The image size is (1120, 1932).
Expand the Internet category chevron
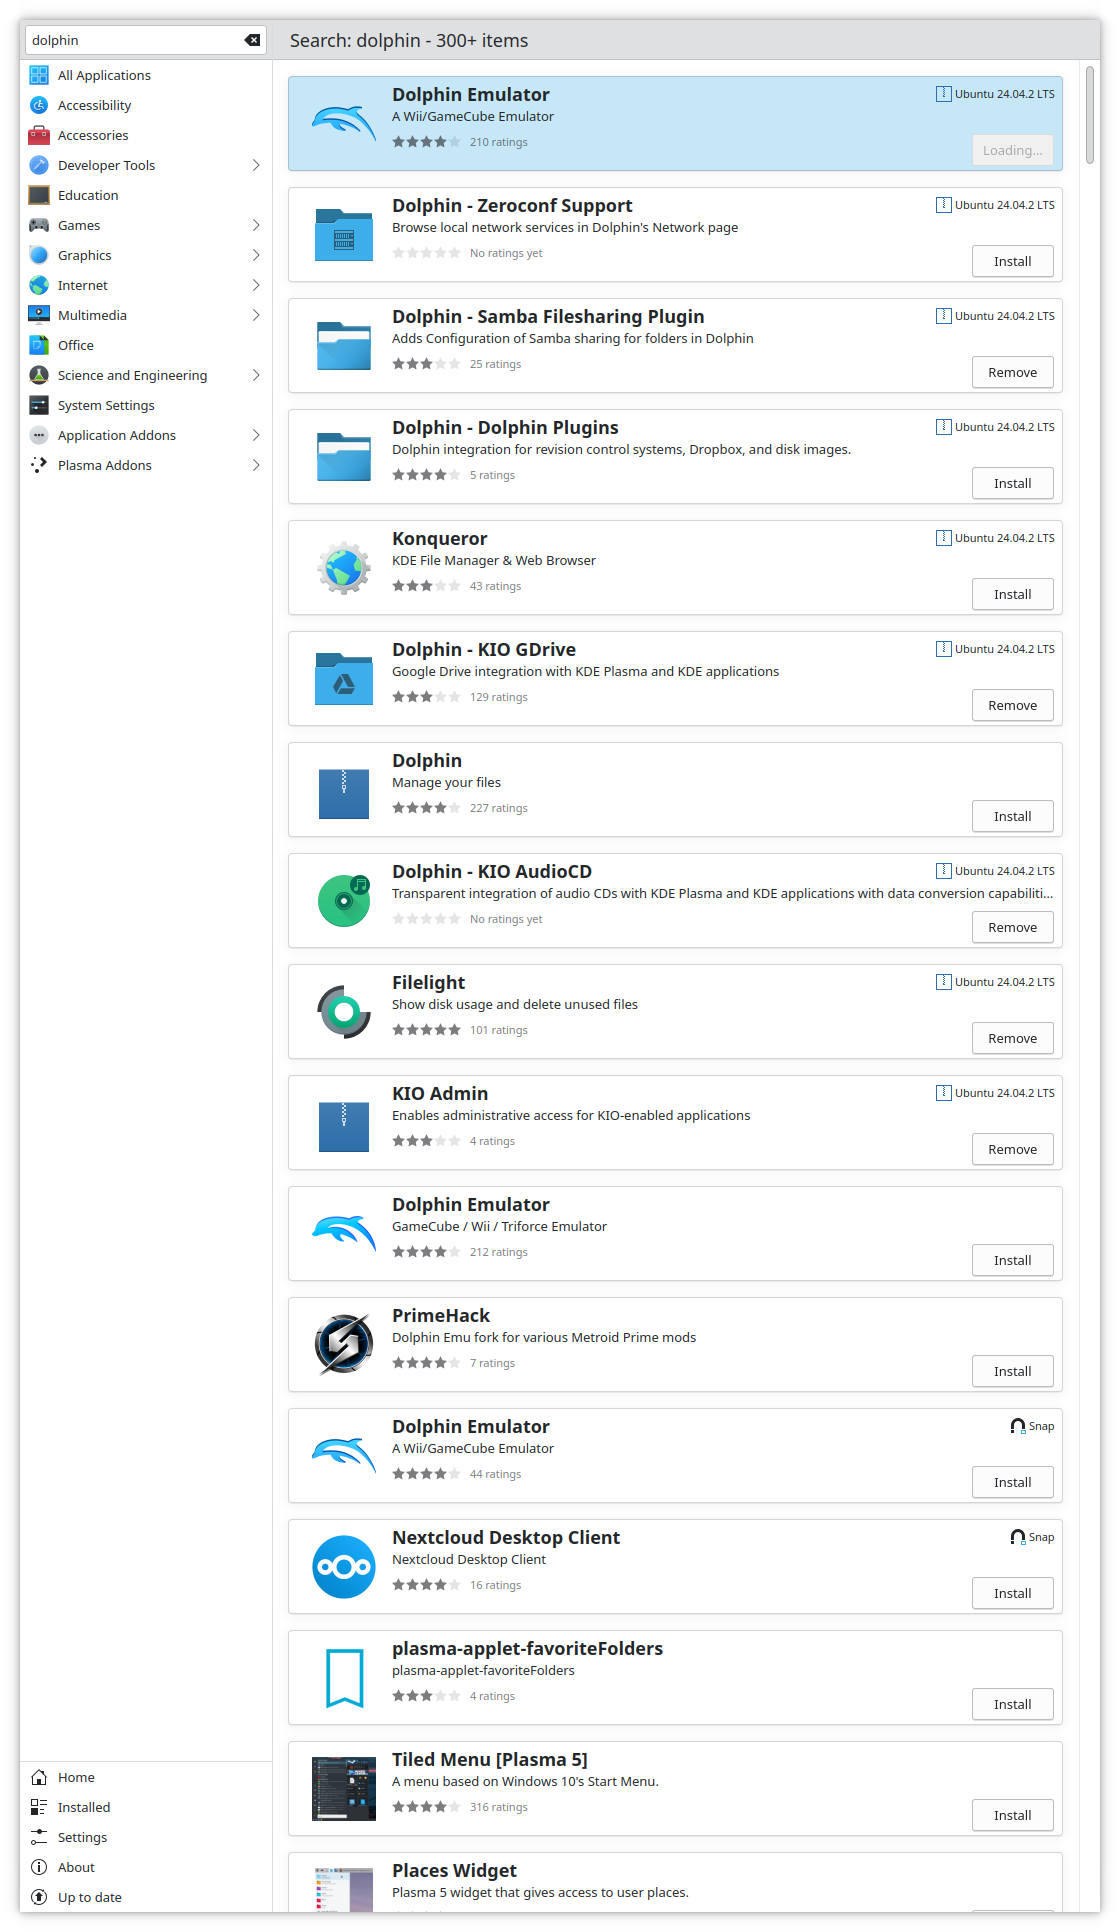coord(256,285)
